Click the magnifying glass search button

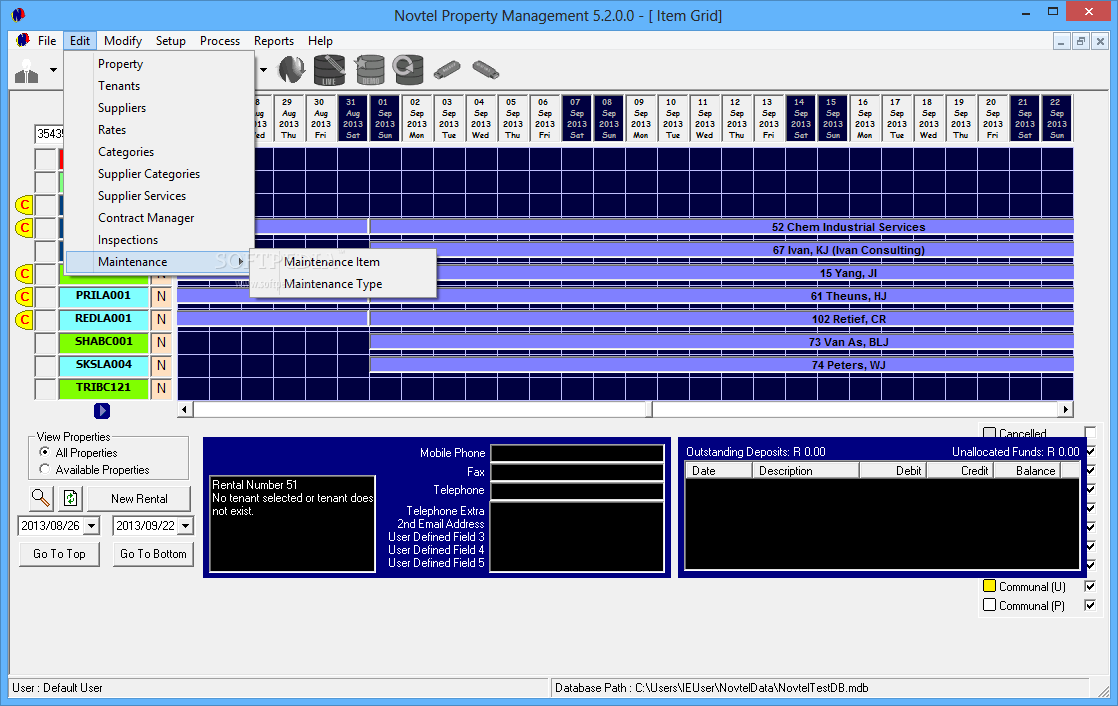41,498
